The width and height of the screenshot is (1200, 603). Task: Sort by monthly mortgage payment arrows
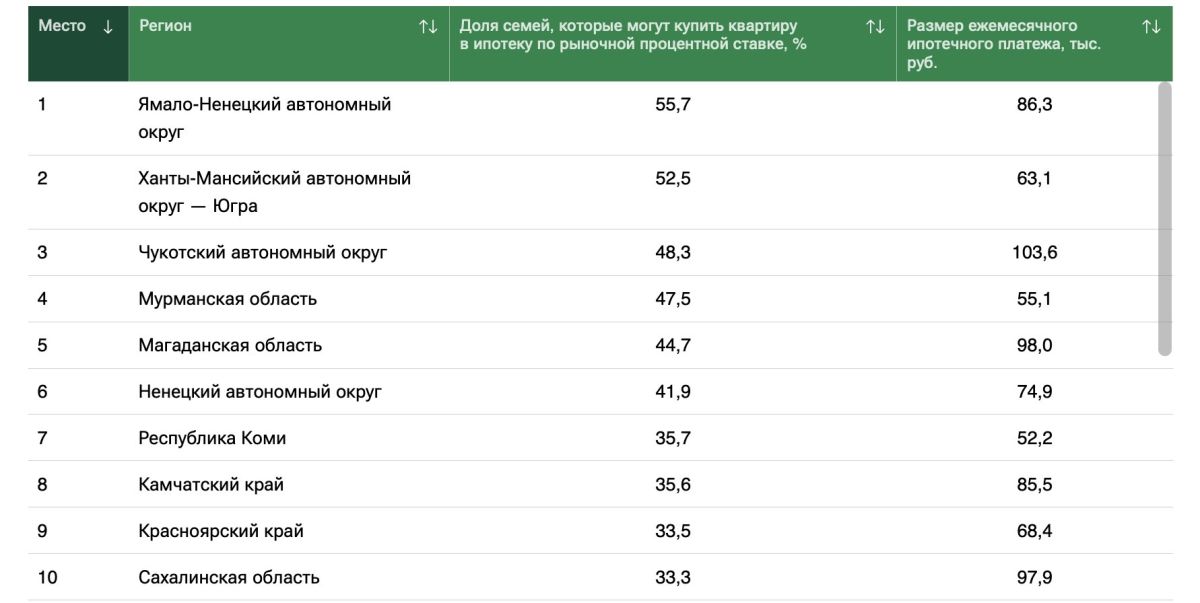(1151, 27)
